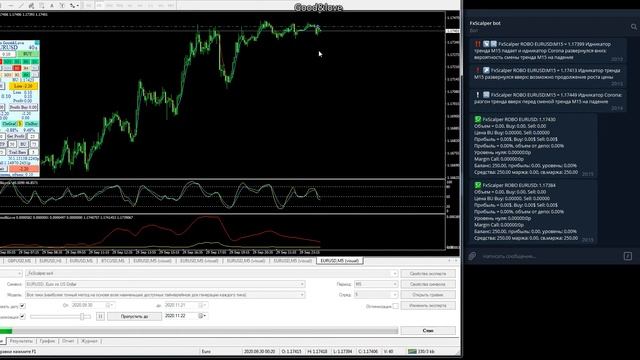Open the symbol EURUSD dropdown
Image resolution: width=640 pixels, height=360 pixels.
302,284
